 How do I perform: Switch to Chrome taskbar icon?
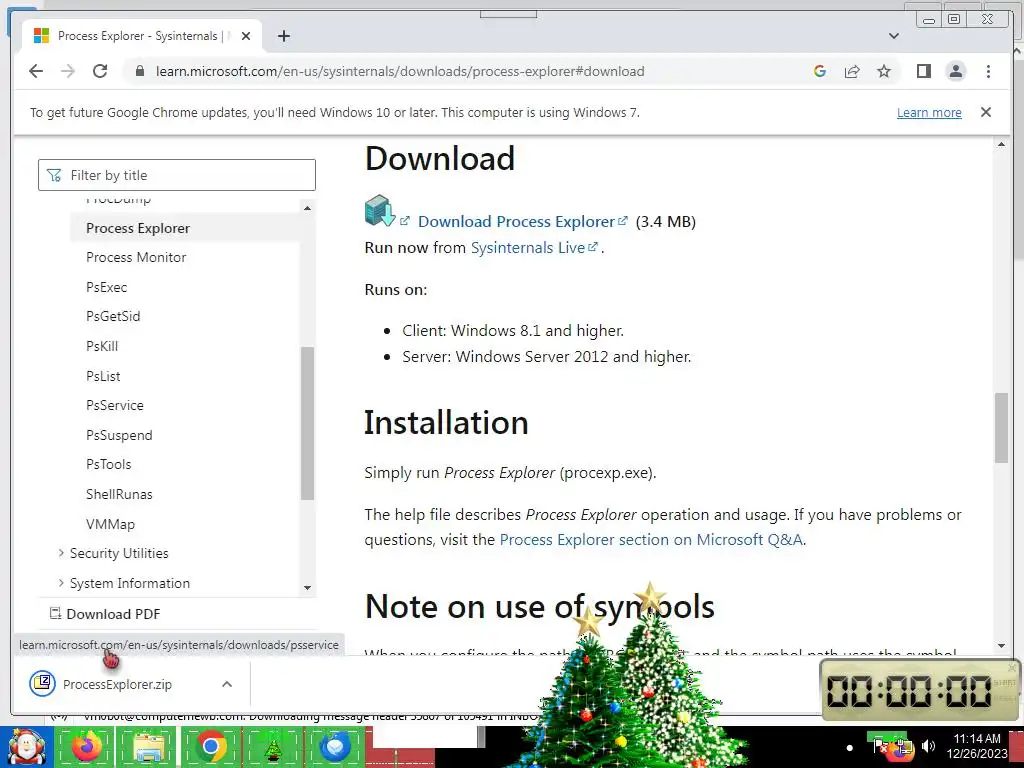[210, 746]
